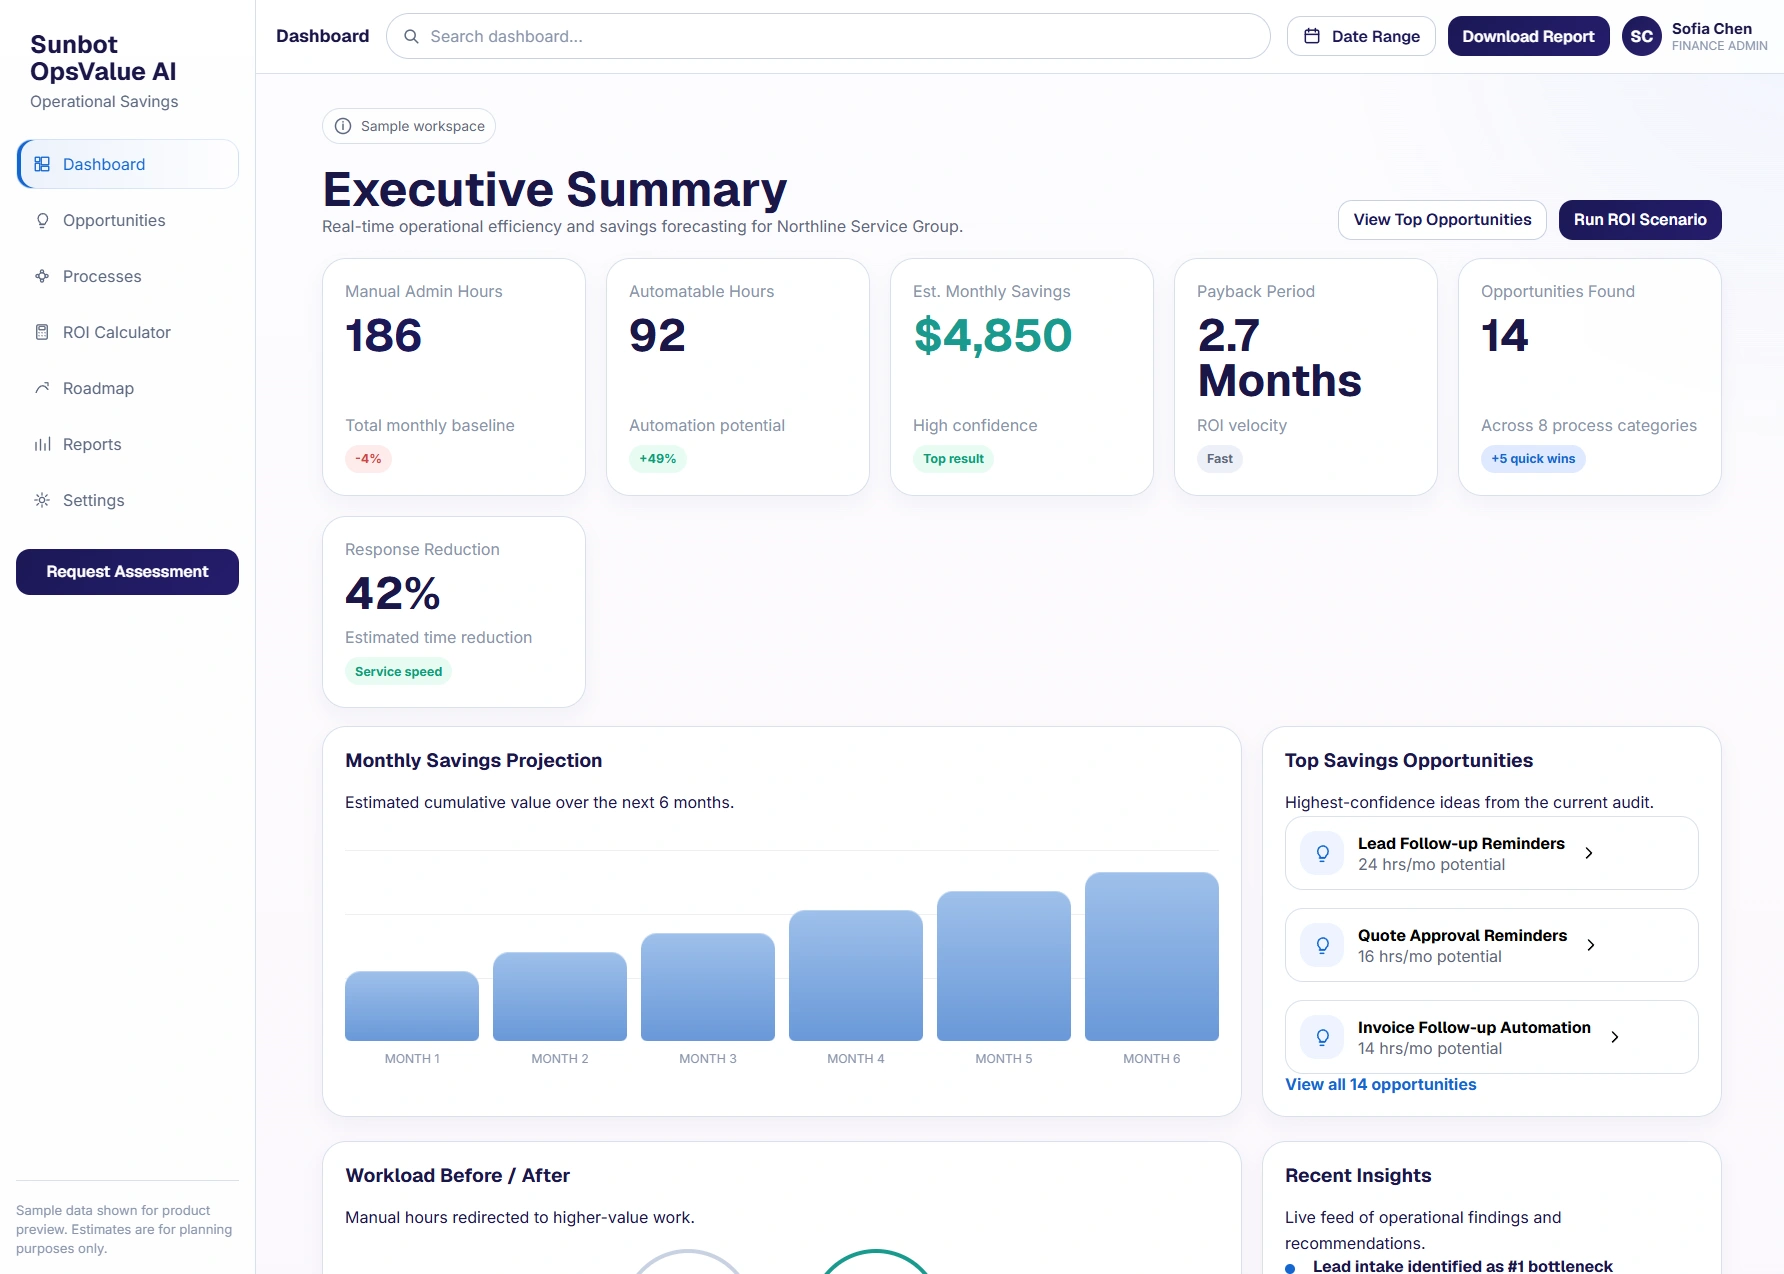Click the MONTH 2 axis label

pyautogui.click(x=560, y=1059)
